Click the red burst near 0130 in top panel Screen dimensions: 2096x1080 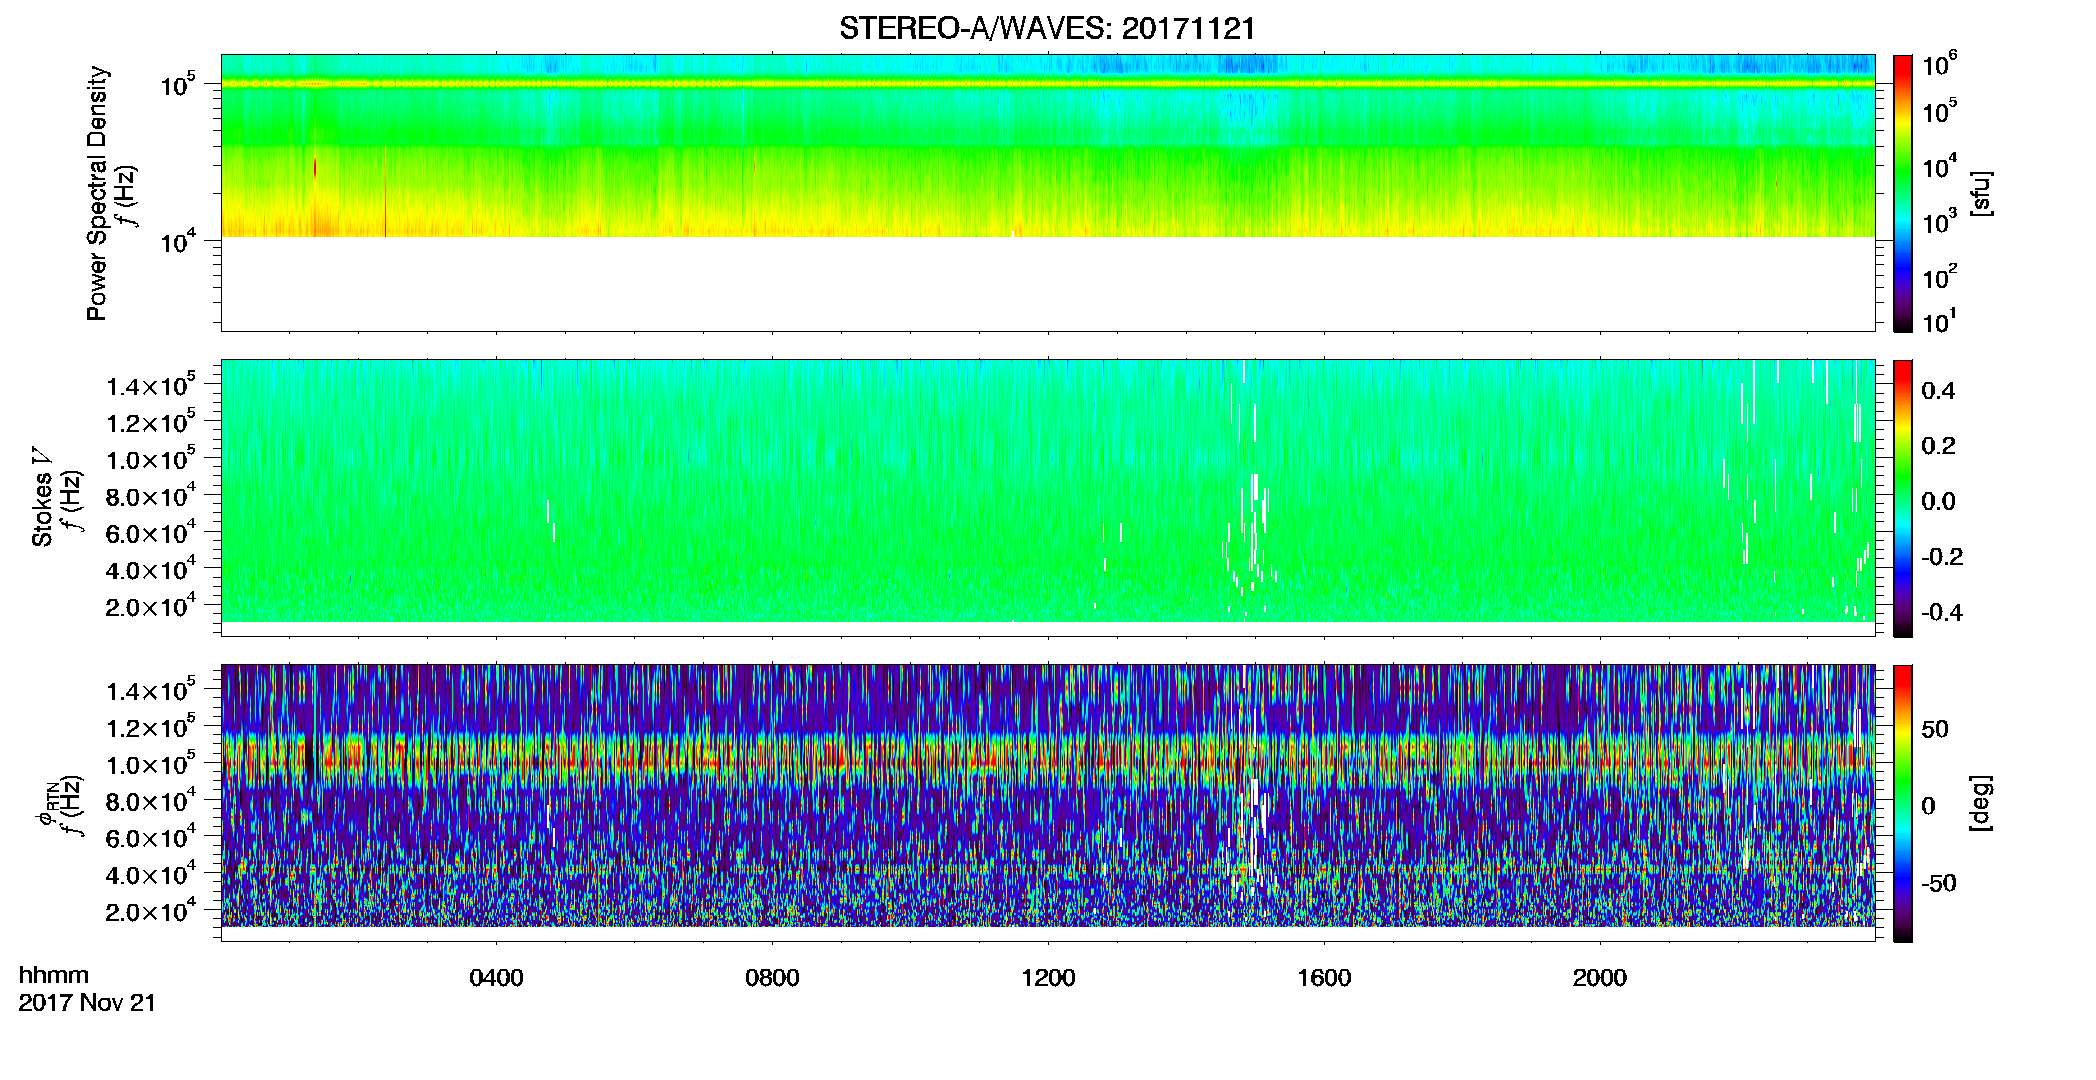[316, 168]
